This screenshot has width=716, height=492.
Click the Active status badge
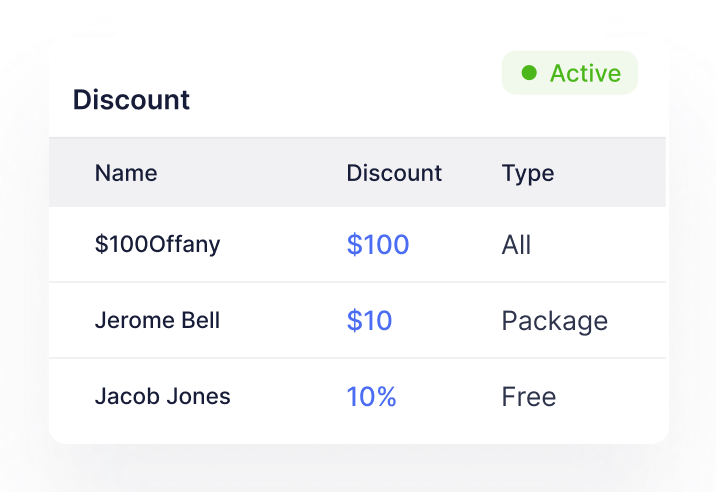coord(570,73)
